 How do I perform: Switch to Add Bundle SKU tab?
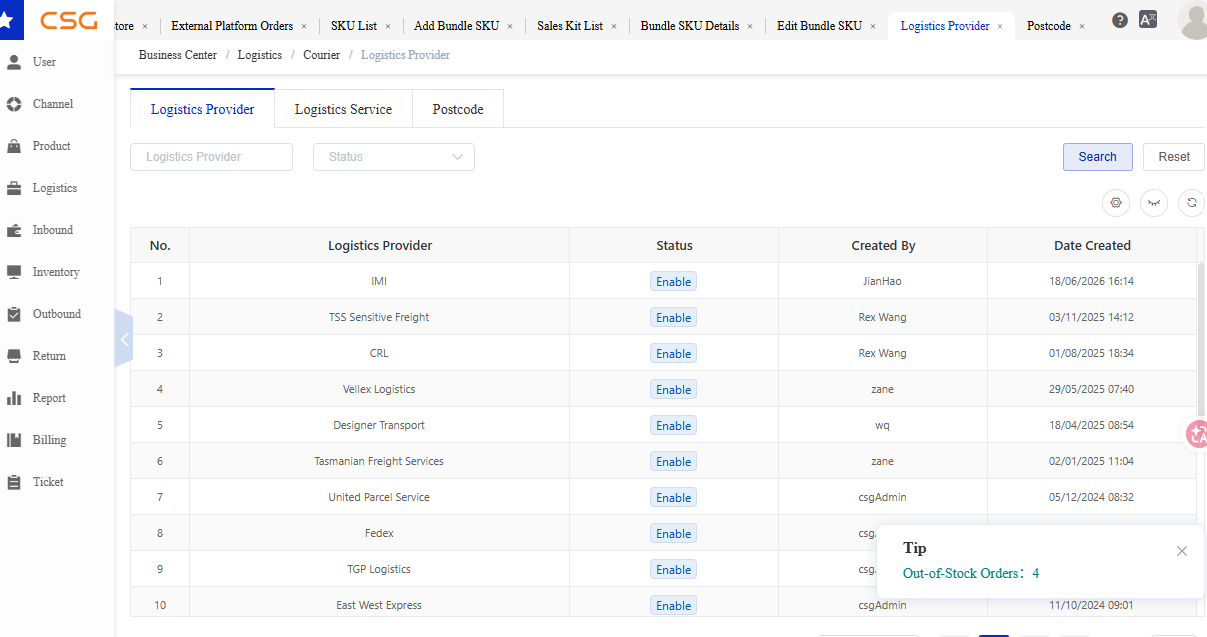(456, 26)
